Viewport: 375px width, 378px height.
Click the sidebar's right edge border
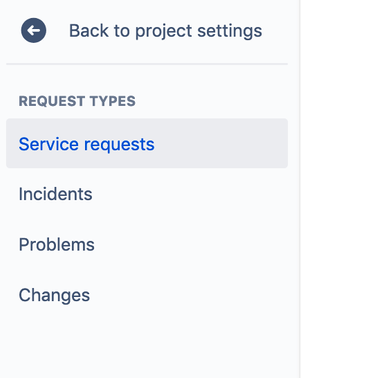point(300,189)
